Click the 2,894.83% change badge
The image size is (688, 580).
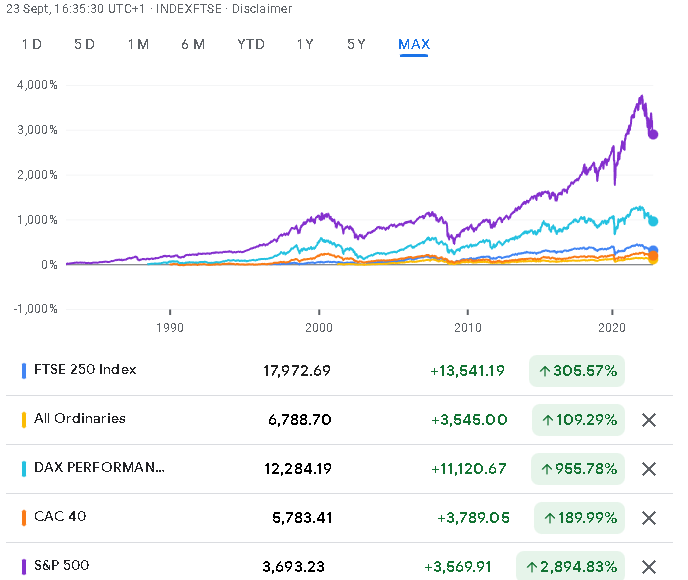[570, 567]
